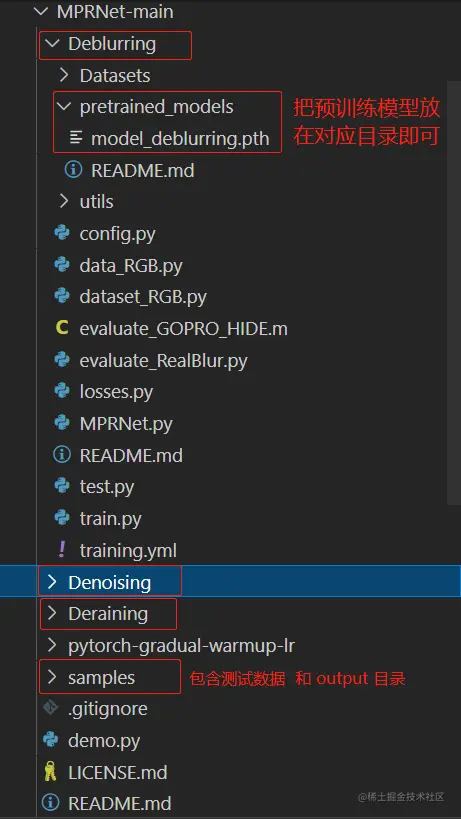Select the utils folder label

97,202
